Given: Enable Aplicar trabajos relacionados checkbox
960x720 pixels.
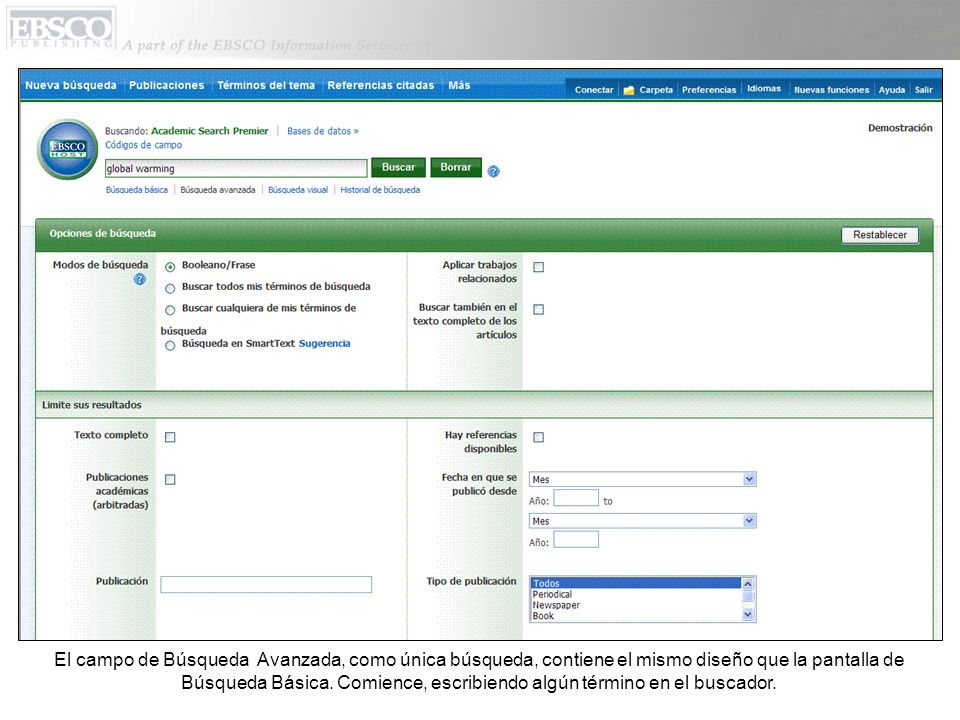Looking at the screenshot, I should (x=538, y=267).
